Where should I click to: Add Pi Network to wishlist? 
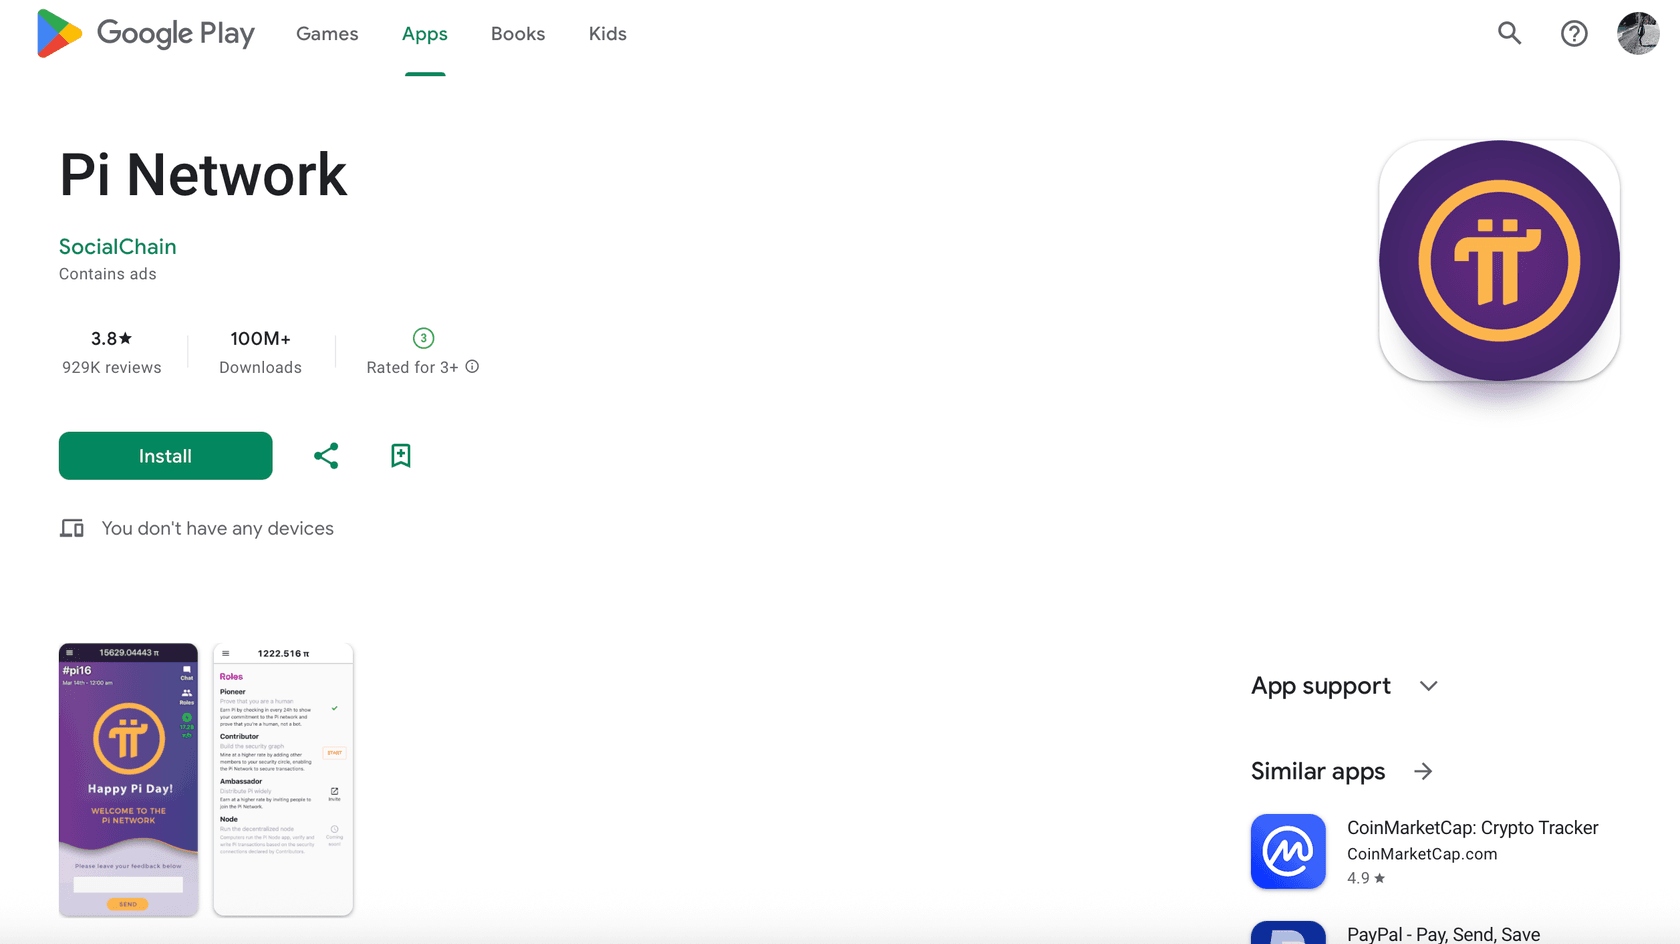click(400, 455)
